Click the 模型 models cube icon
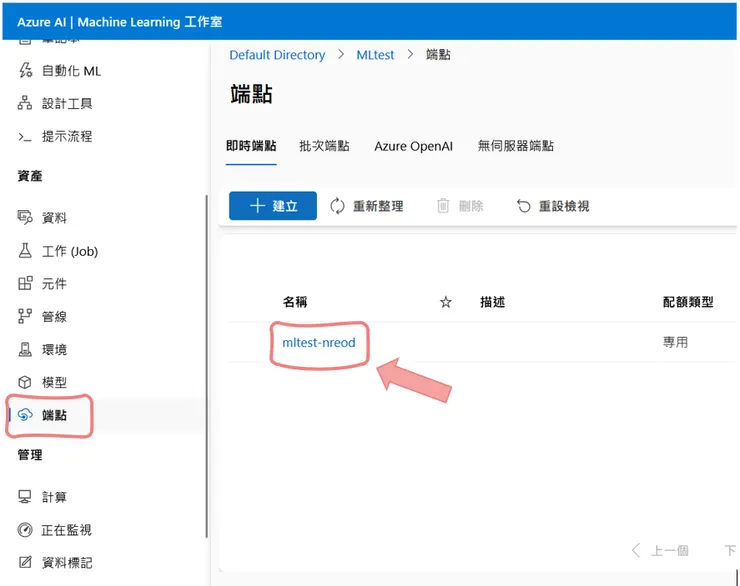This screenshot has width=740, height=586. coord(25,382)
